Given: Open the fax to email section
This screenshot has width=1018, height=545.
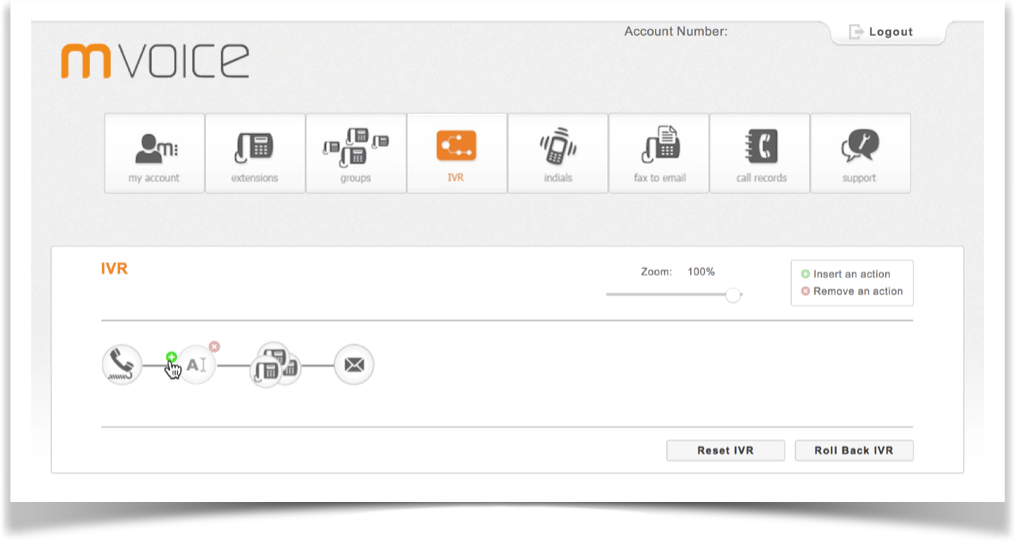Looking at the screenshot, I should 659,153.
